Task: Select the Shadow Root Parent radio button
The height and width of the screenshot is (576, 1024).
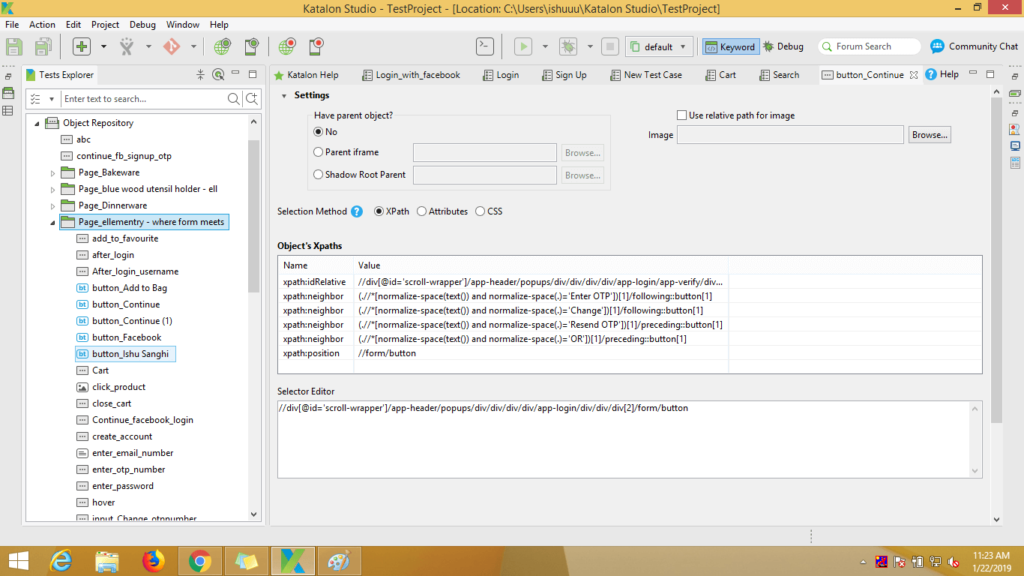Action: click(318, 174)
